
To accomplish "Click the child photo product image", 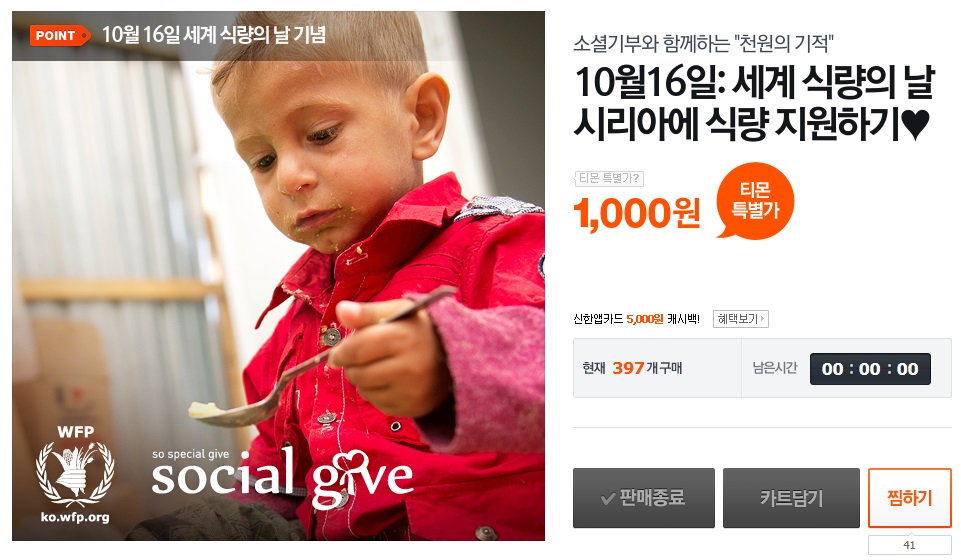I will pos(278,276).
